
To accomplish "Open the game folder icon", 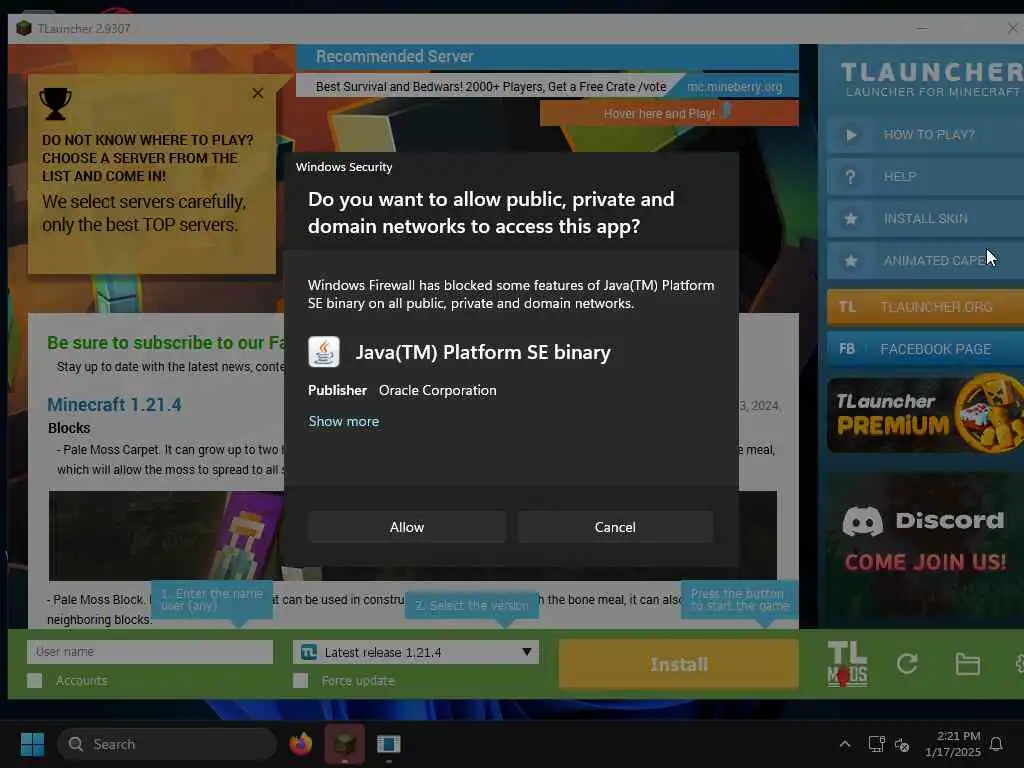I will (967, 664).
